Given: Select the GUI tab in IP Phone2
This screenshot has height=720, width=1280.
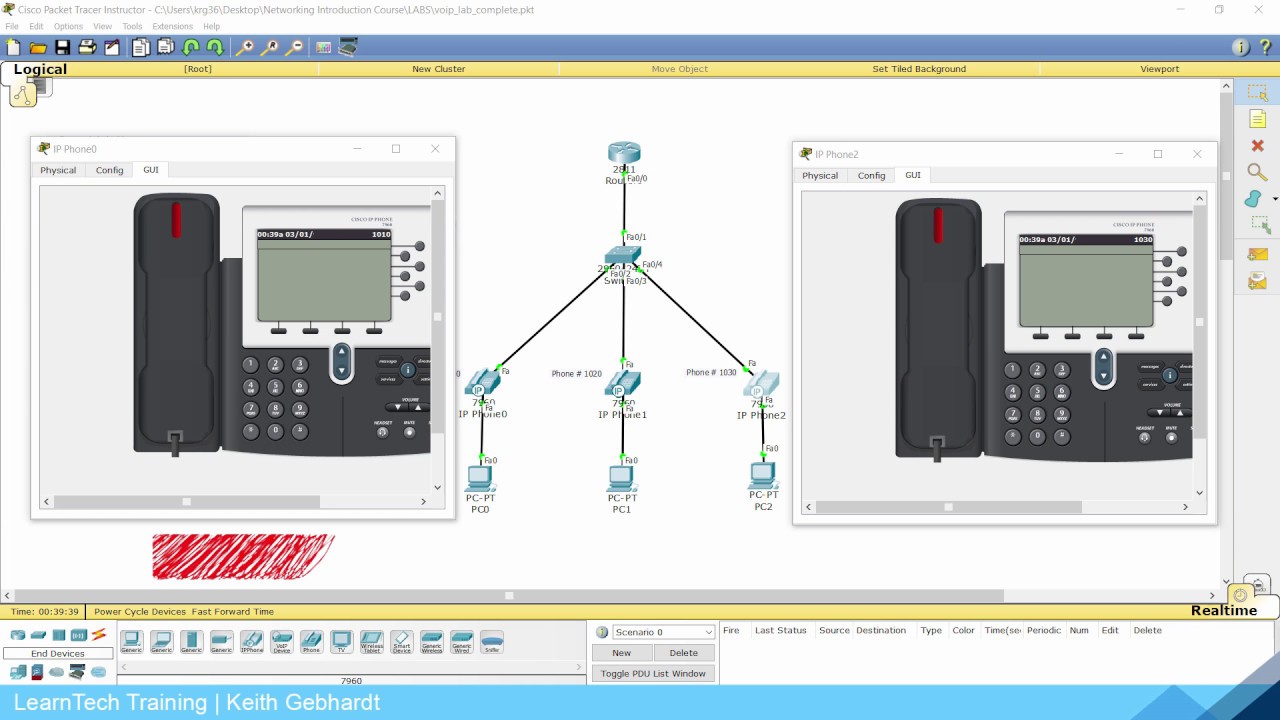Looking at the screenshot, I should point(913,175).
